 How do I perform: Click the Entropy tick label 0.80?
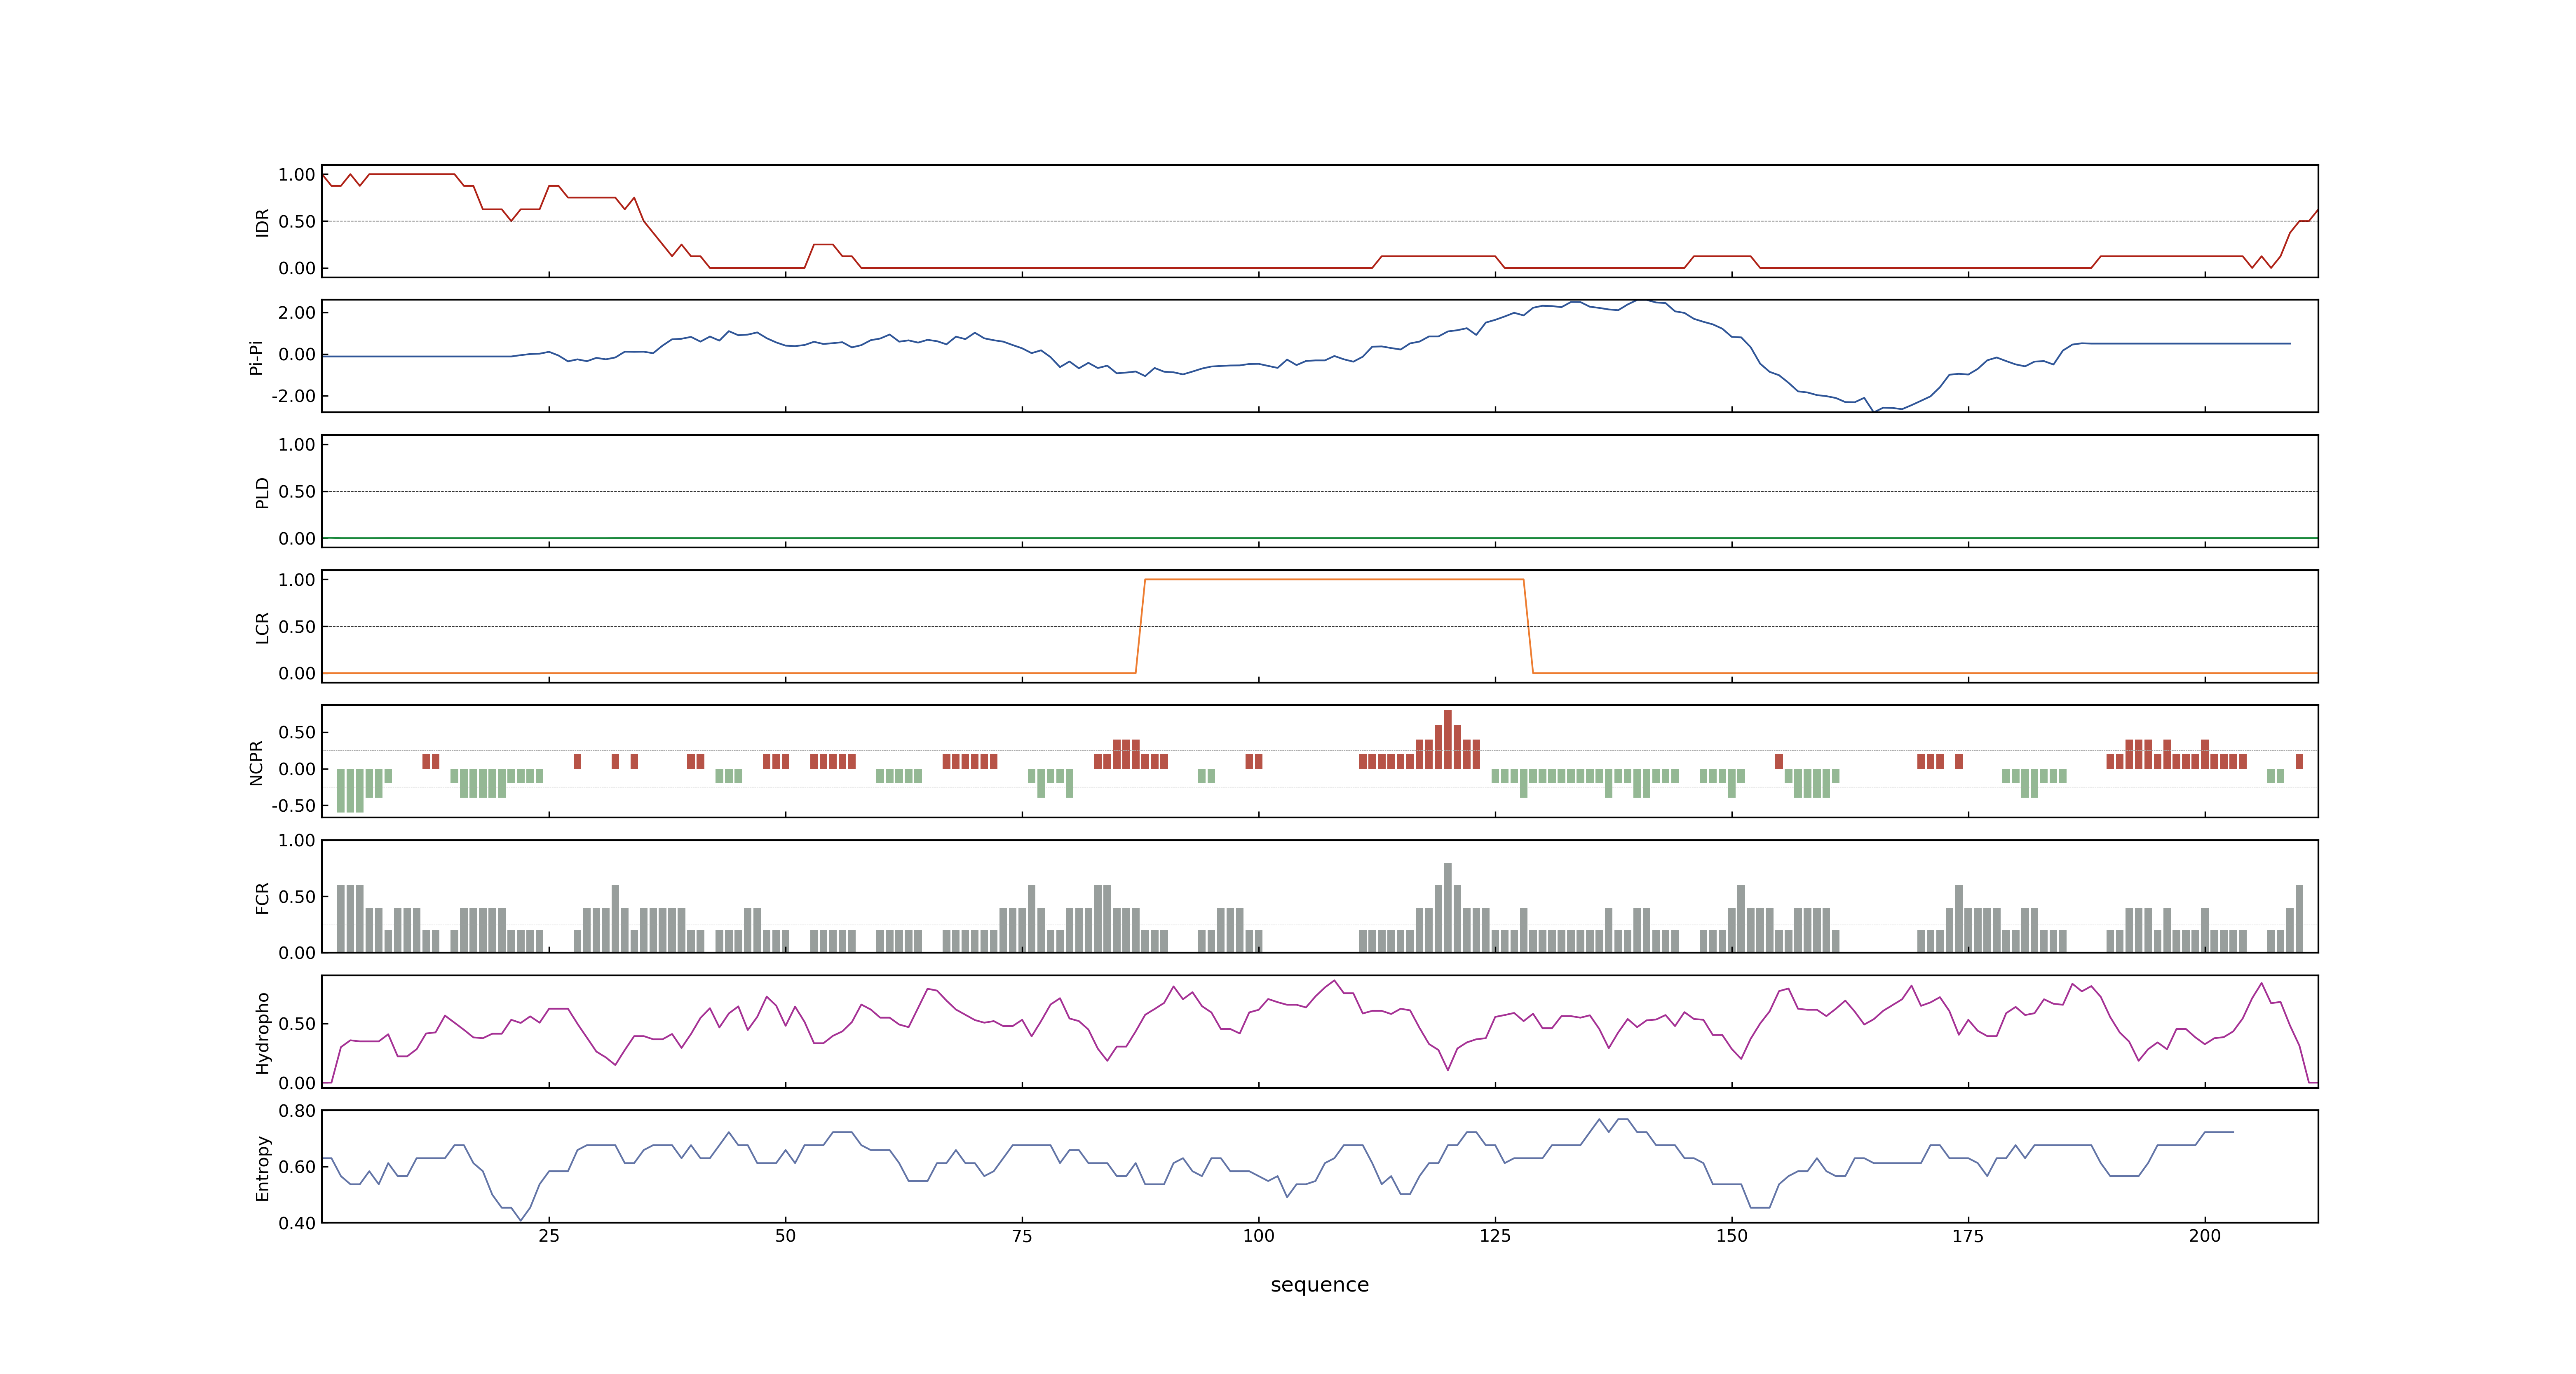tap(297, 1111)
